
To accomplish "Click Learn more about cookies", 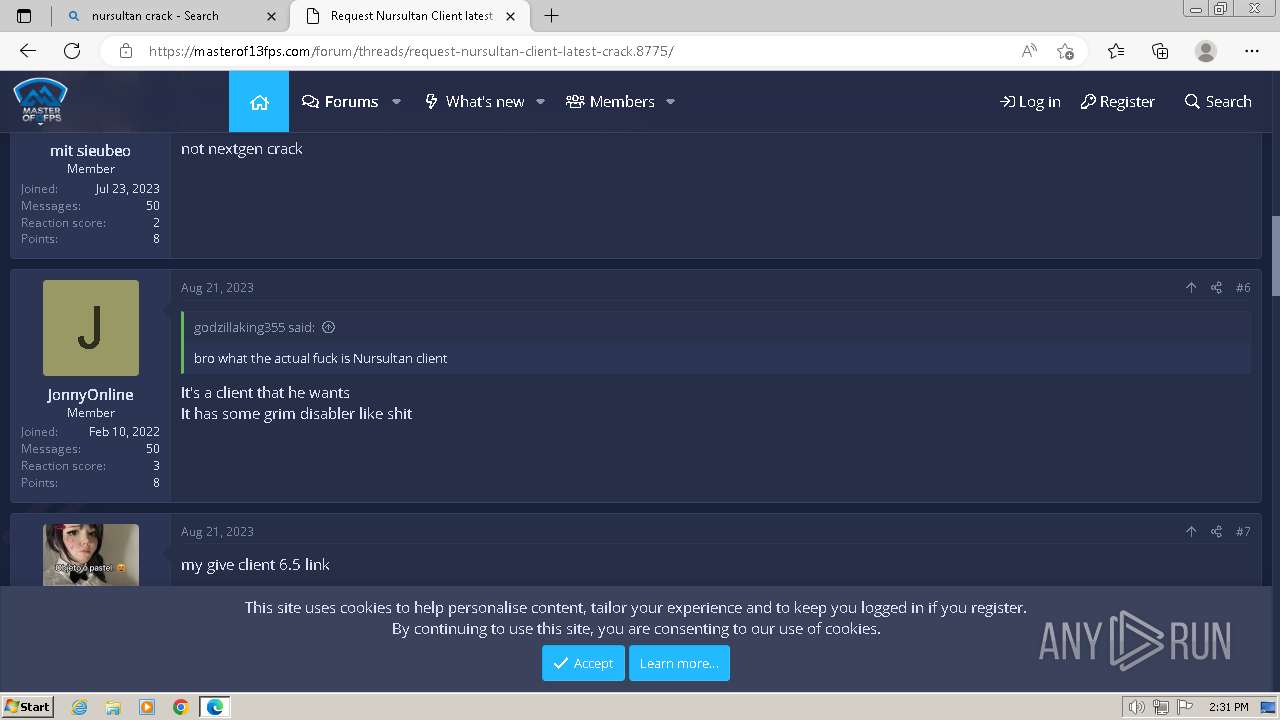I will click(x=679, y=663).
